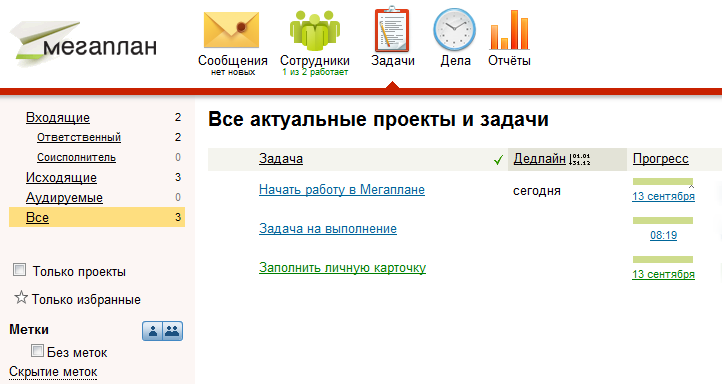Click progress bar of Начать работу в Мегаплане

coord(663,181)
